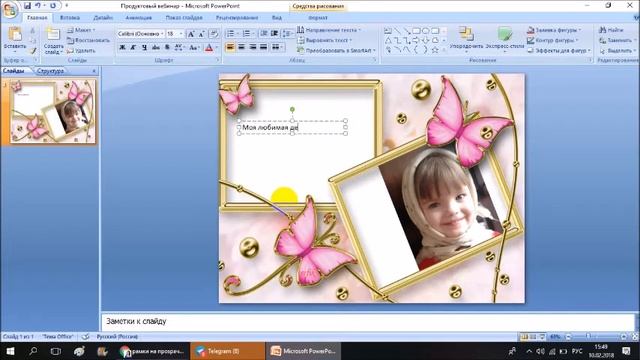This screenshot has width=640, height=360.
Task: Open Контур фигуры shape outline menu
Action: [x=553, y=40]
